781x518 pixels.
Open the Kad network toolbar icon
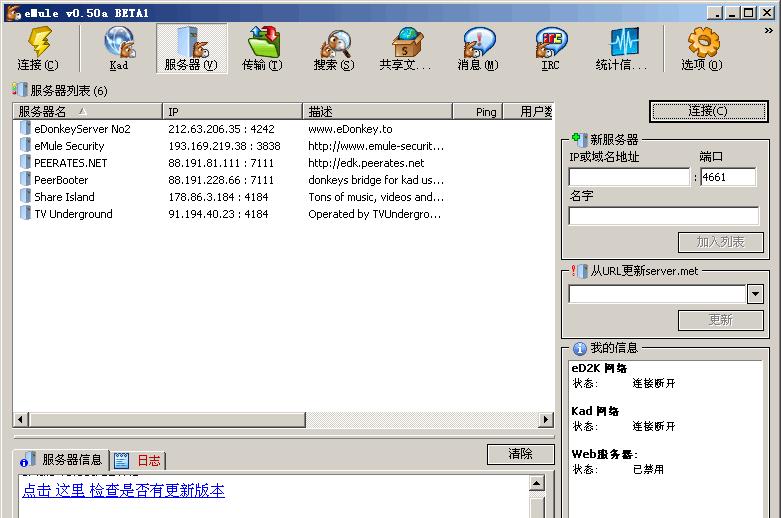119,41
